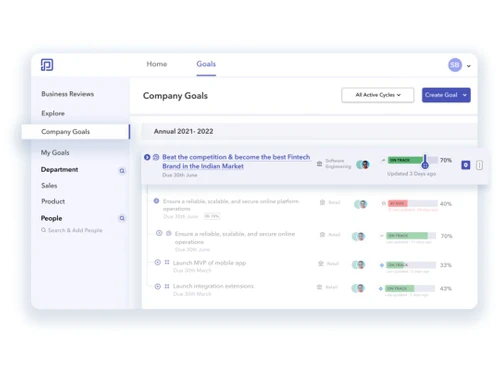This screenshot has width=500, height=375.
Task: Expand Launch MVP of mobile app
Action: 158,262
